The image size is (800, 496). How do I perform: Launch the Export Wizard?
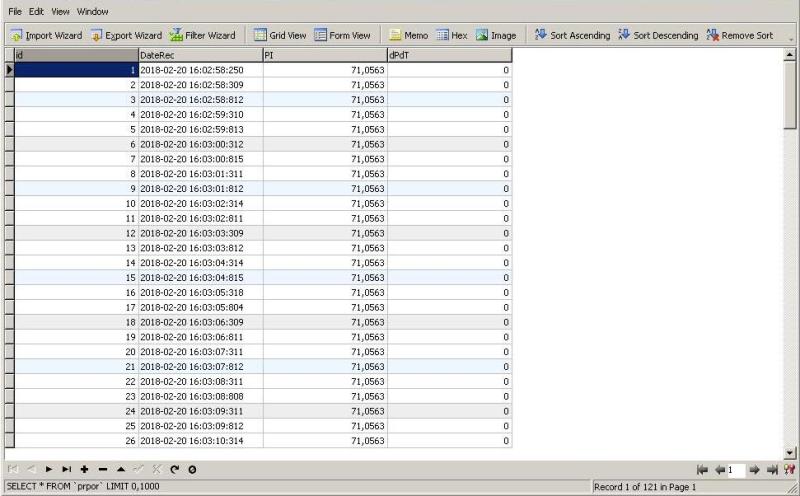[126, 35]
